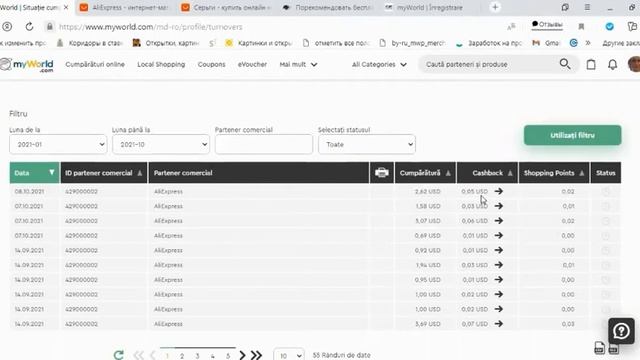Open the browser menu hamburger icon
The width and height of the screenshot is (640, 360).
[x=587, y=7]
